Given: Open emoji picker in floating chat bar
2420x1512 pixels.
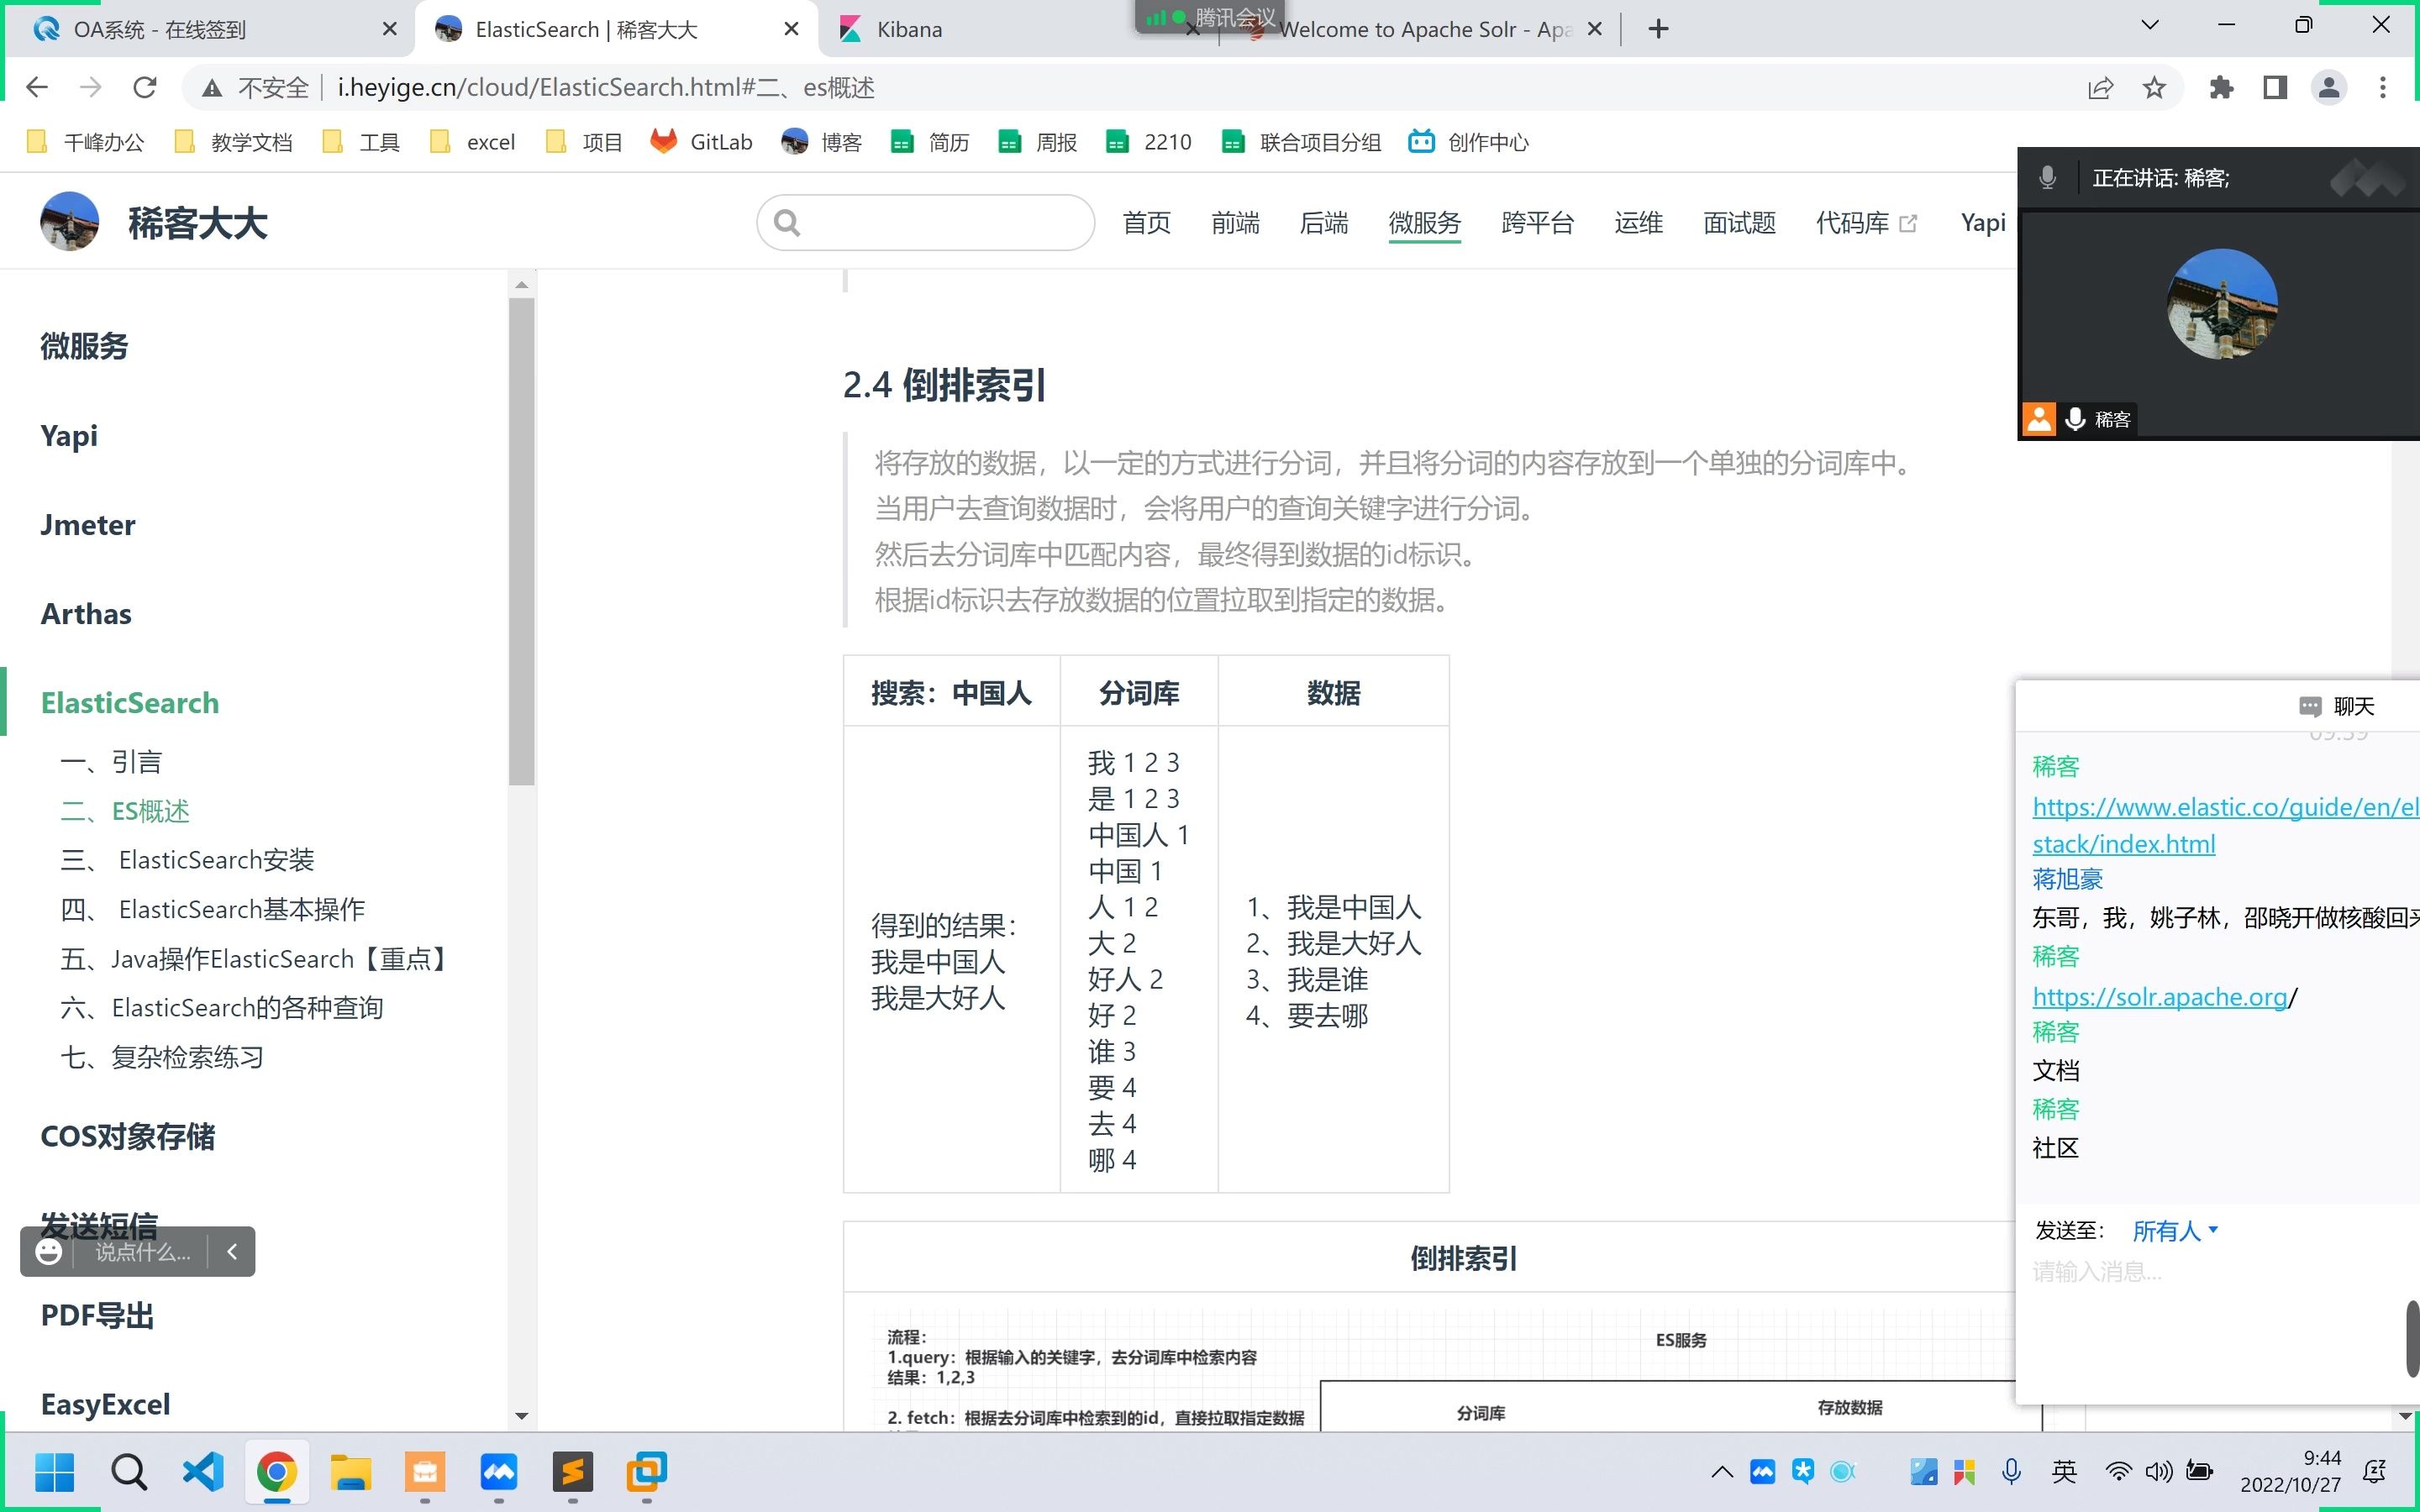Looking at the screenshot, I should (x=49, y=1252).
